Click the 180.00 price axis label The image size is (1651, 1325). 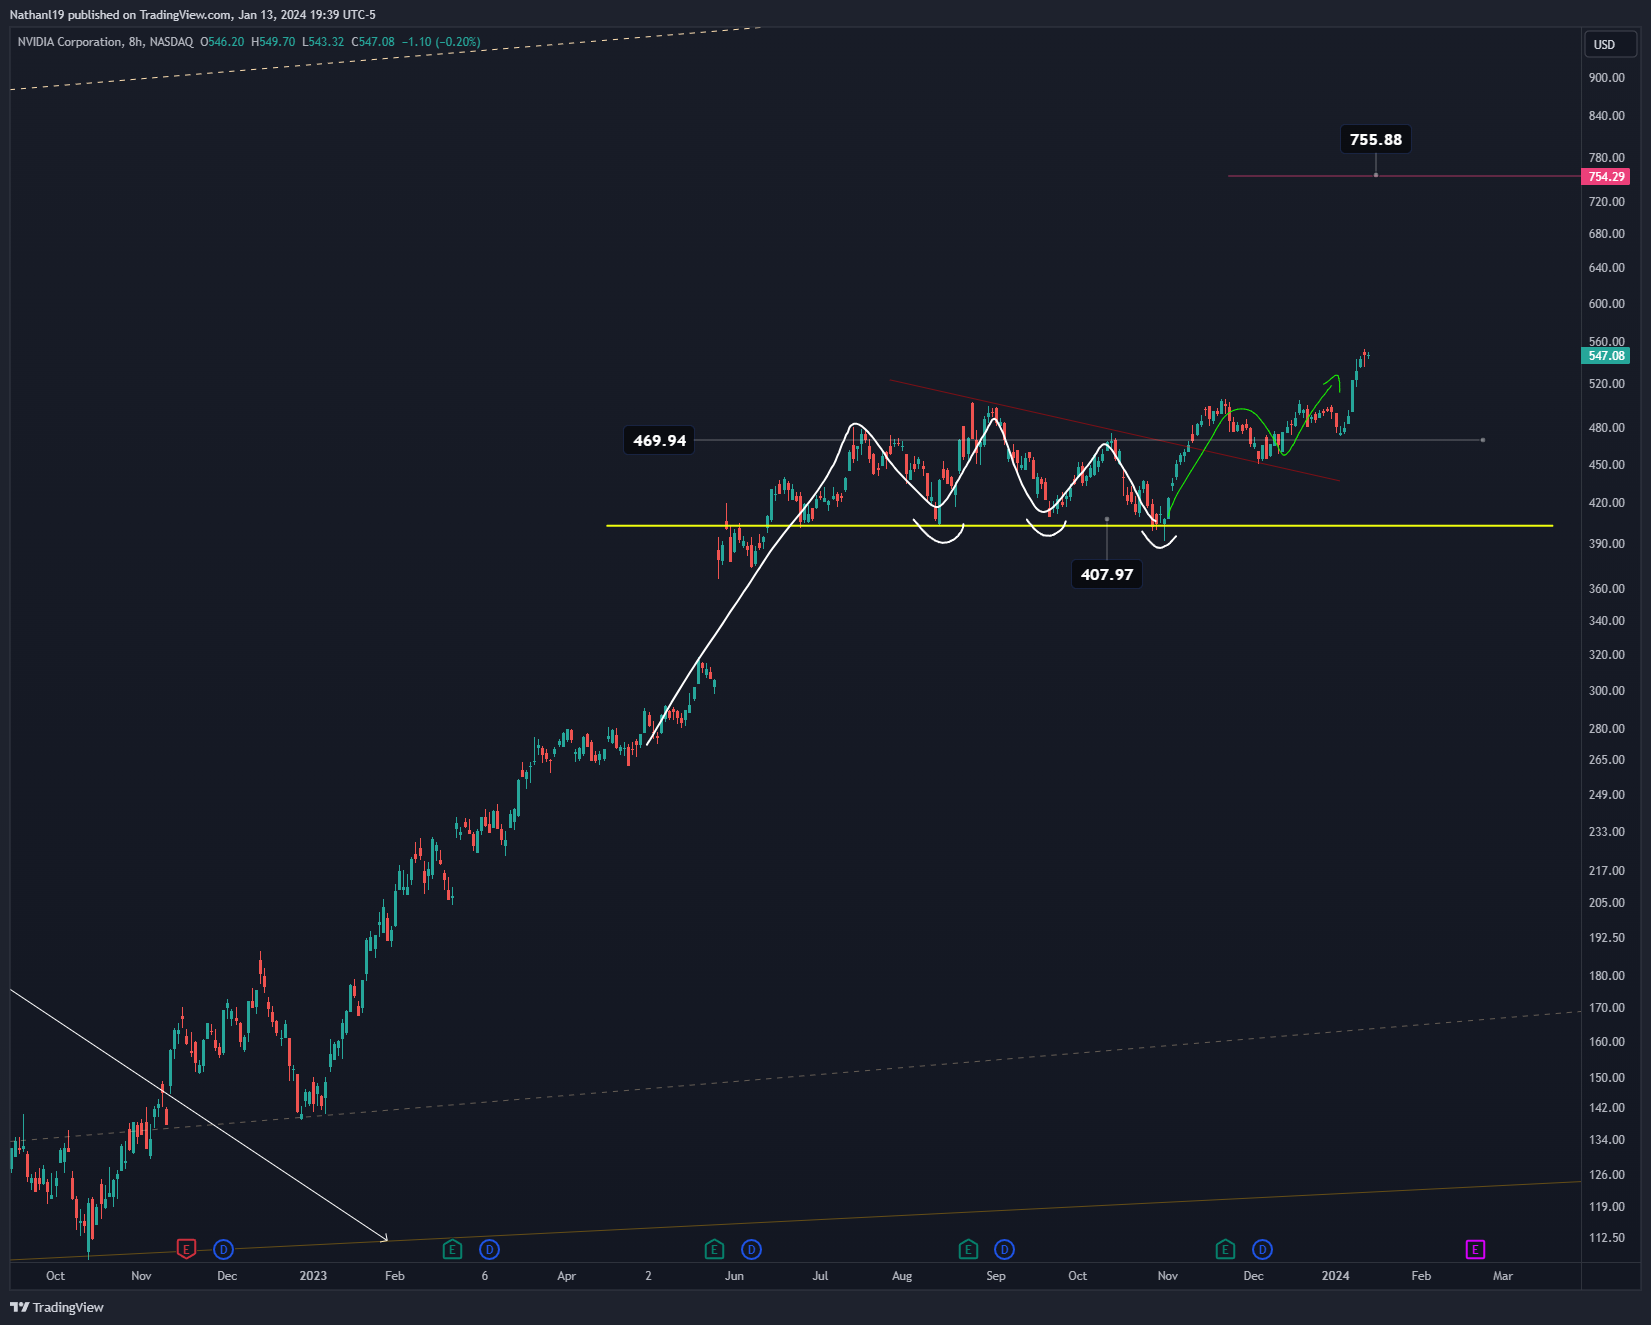click(x=1607, y=976)
